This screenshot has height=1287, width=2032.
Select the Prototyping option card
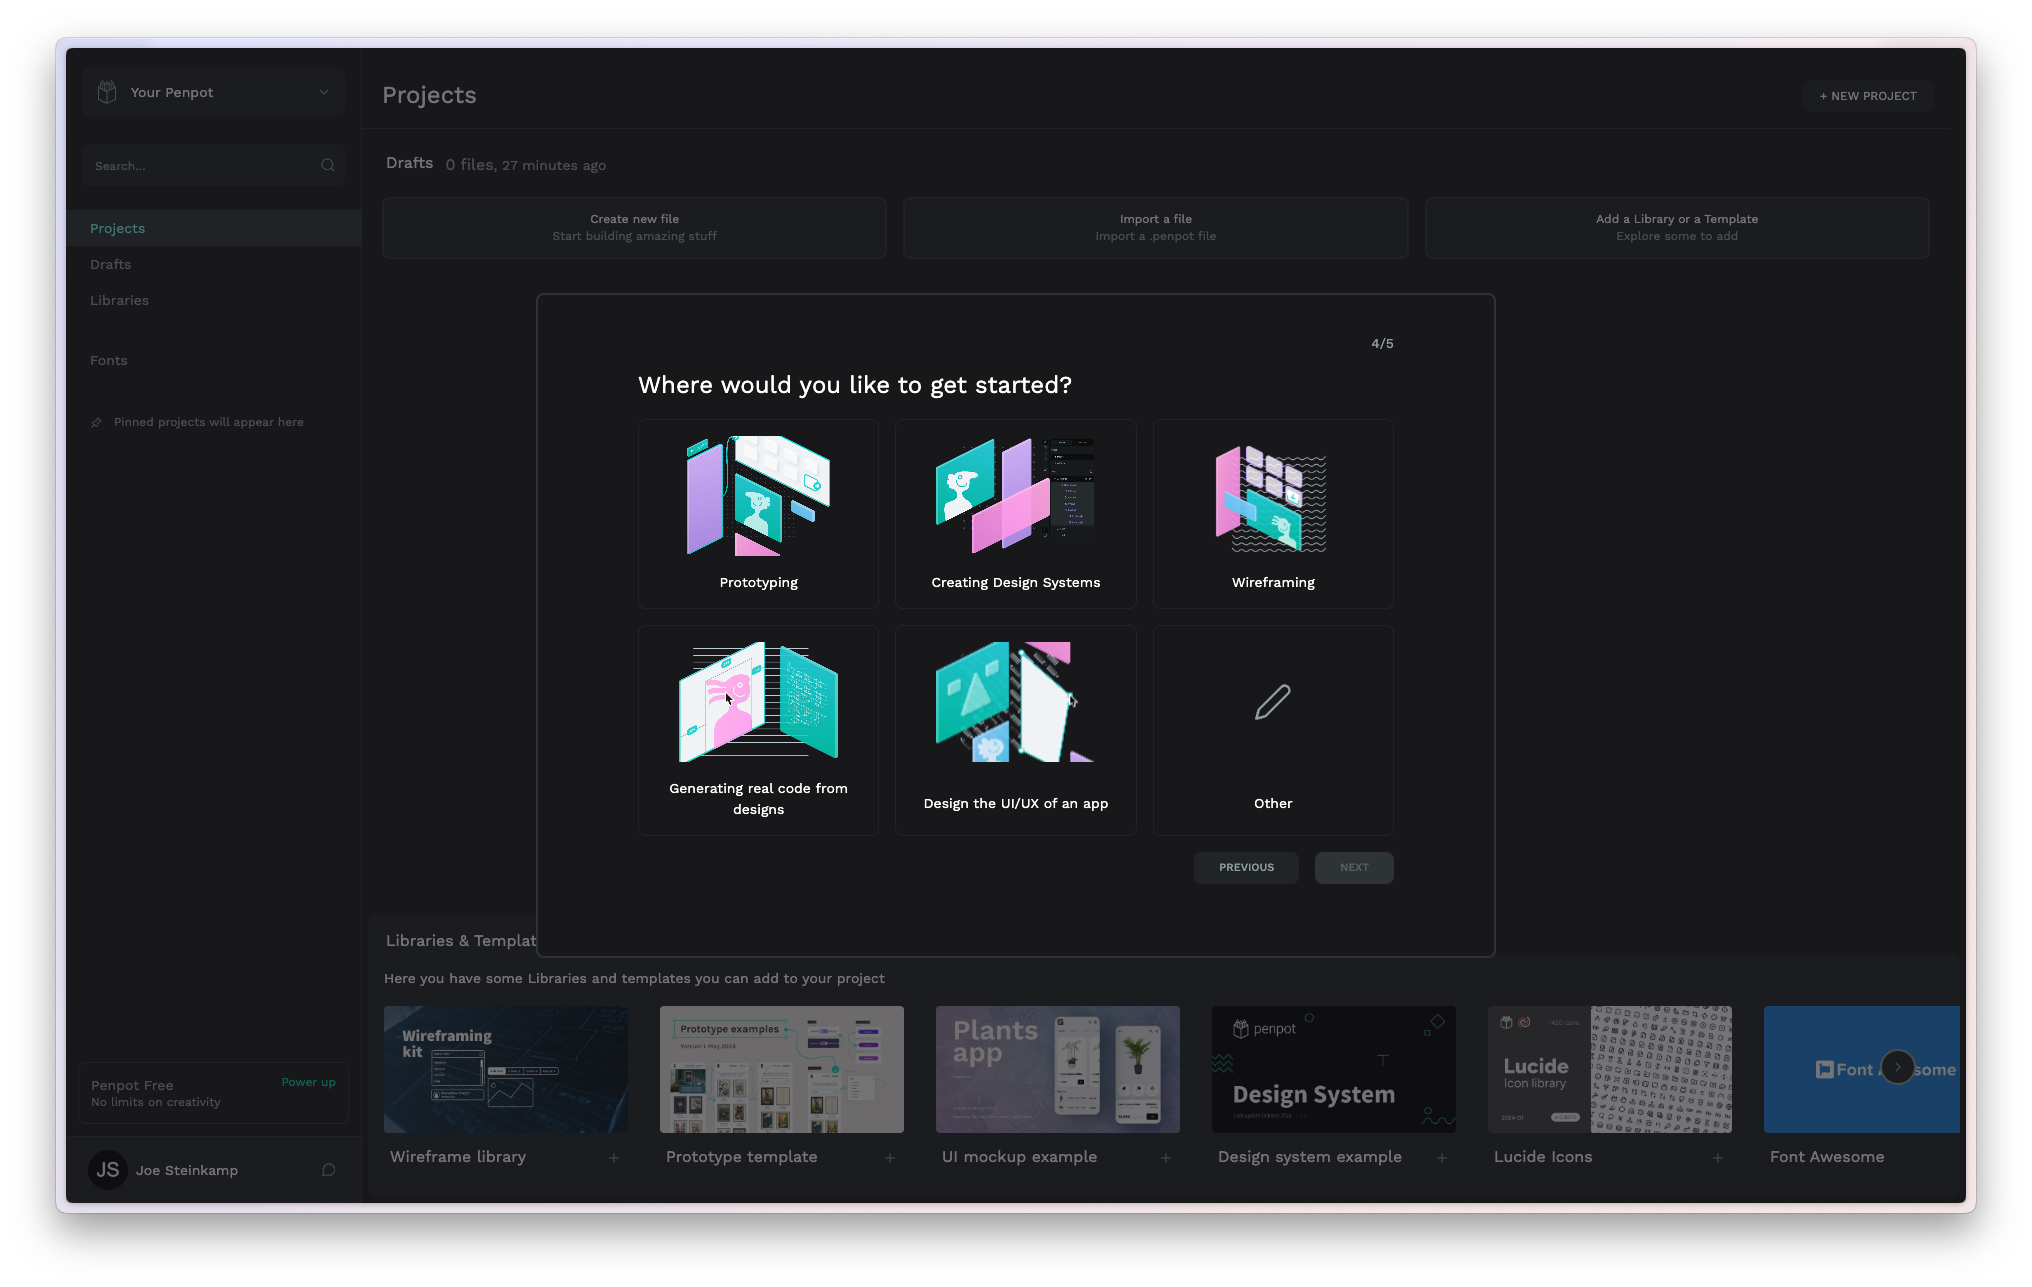coord(758,513)
